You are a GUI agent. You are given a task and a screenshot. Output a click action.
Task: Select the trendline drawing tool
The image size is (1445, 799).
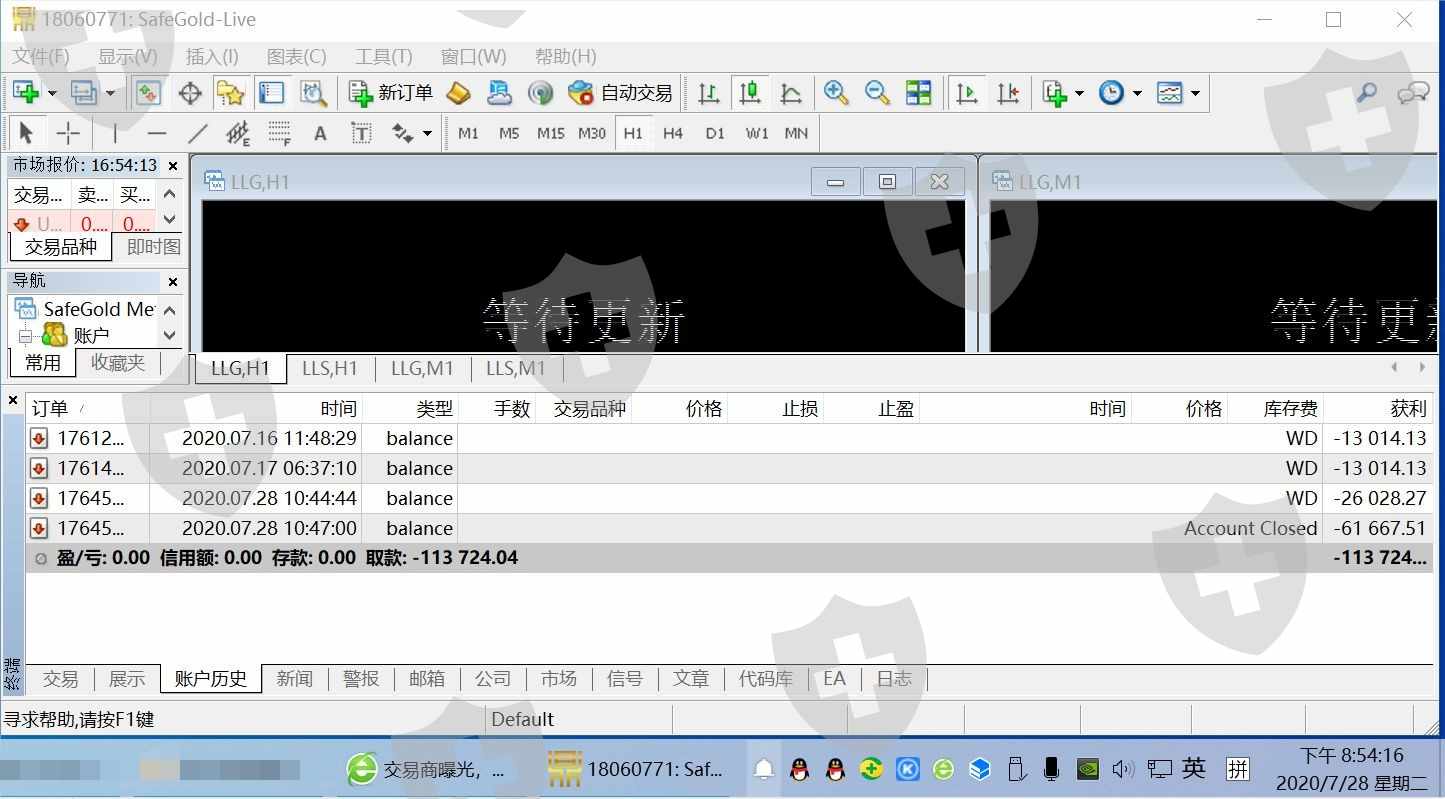point(198,133)
